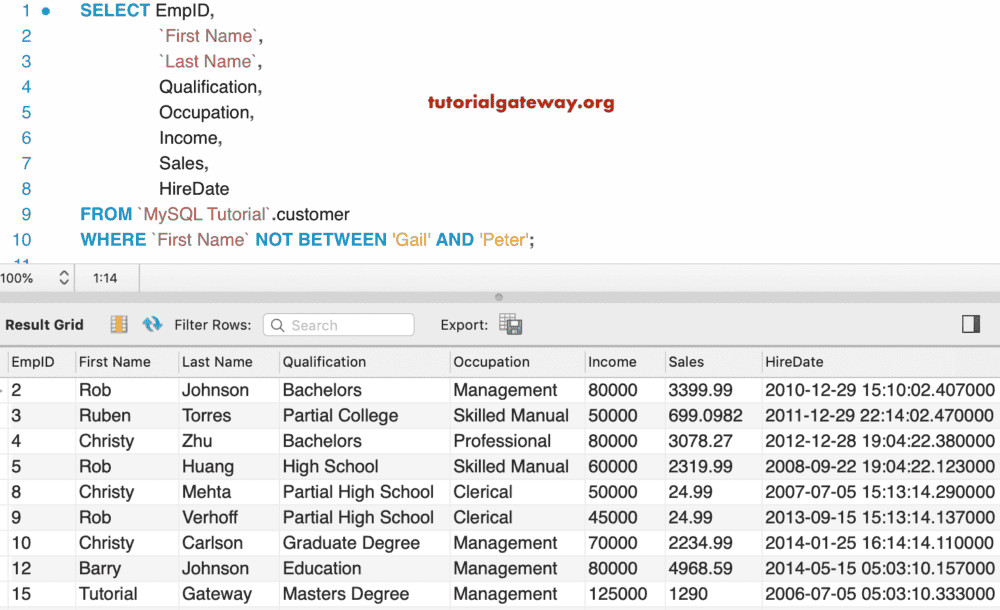The width and height of the screenshot is (1000, 610).
Task: Refresh result grid with the arrows icon
Action: (152, 325)
